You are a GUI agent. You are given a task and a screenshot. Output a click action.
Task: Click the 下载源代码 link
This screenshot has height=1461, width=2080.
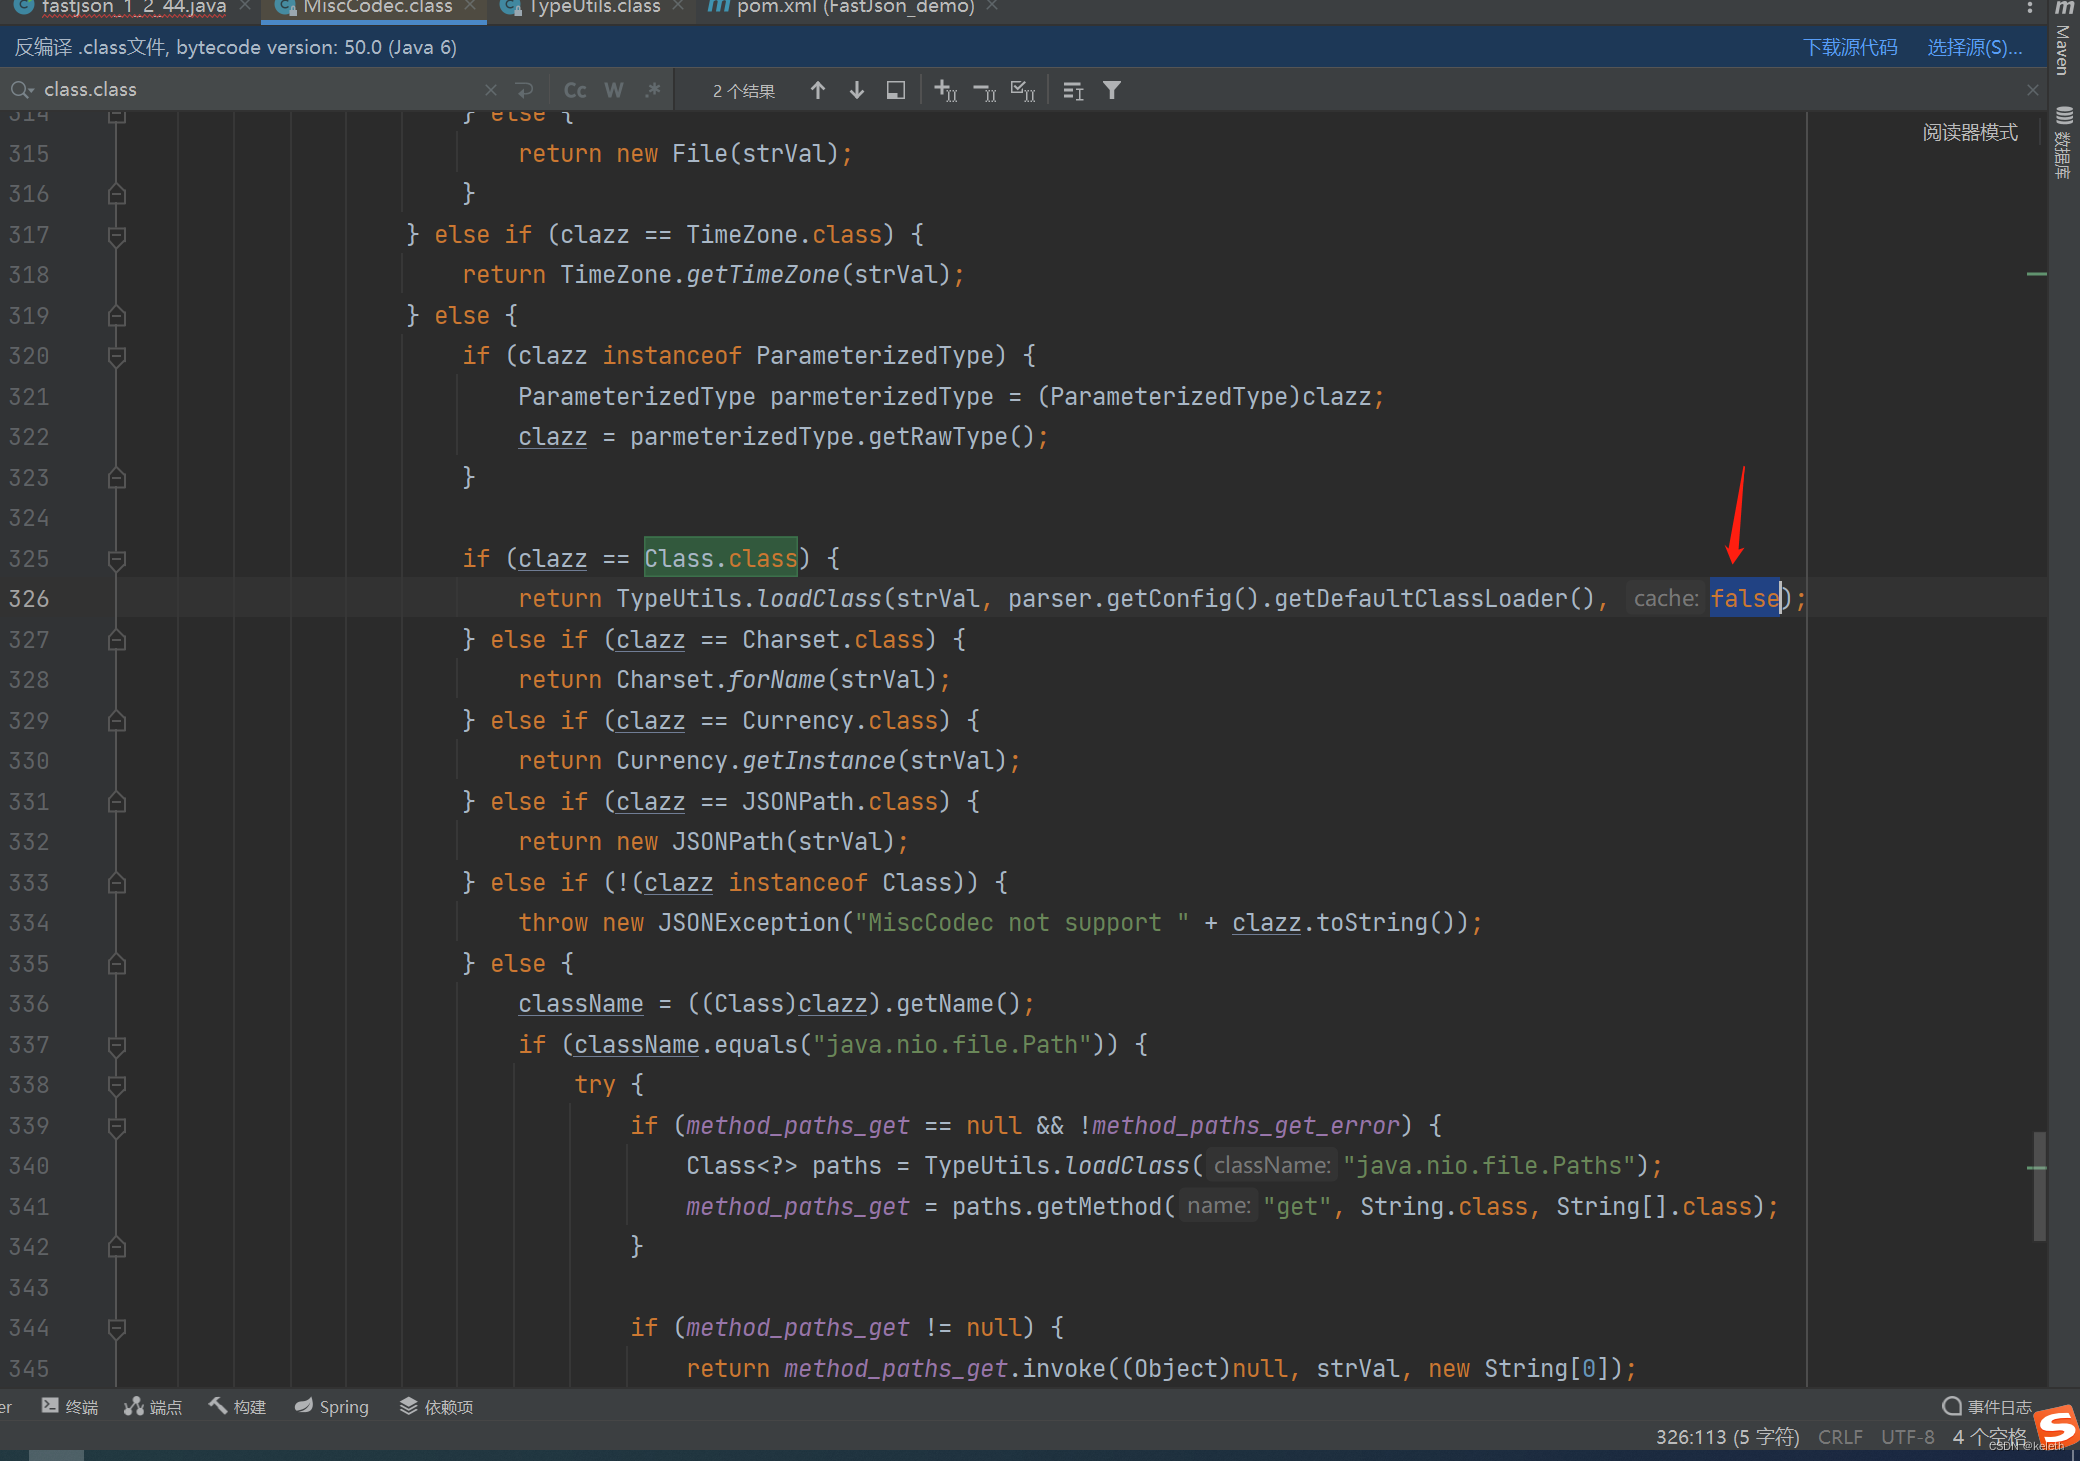pos(1850,47)
